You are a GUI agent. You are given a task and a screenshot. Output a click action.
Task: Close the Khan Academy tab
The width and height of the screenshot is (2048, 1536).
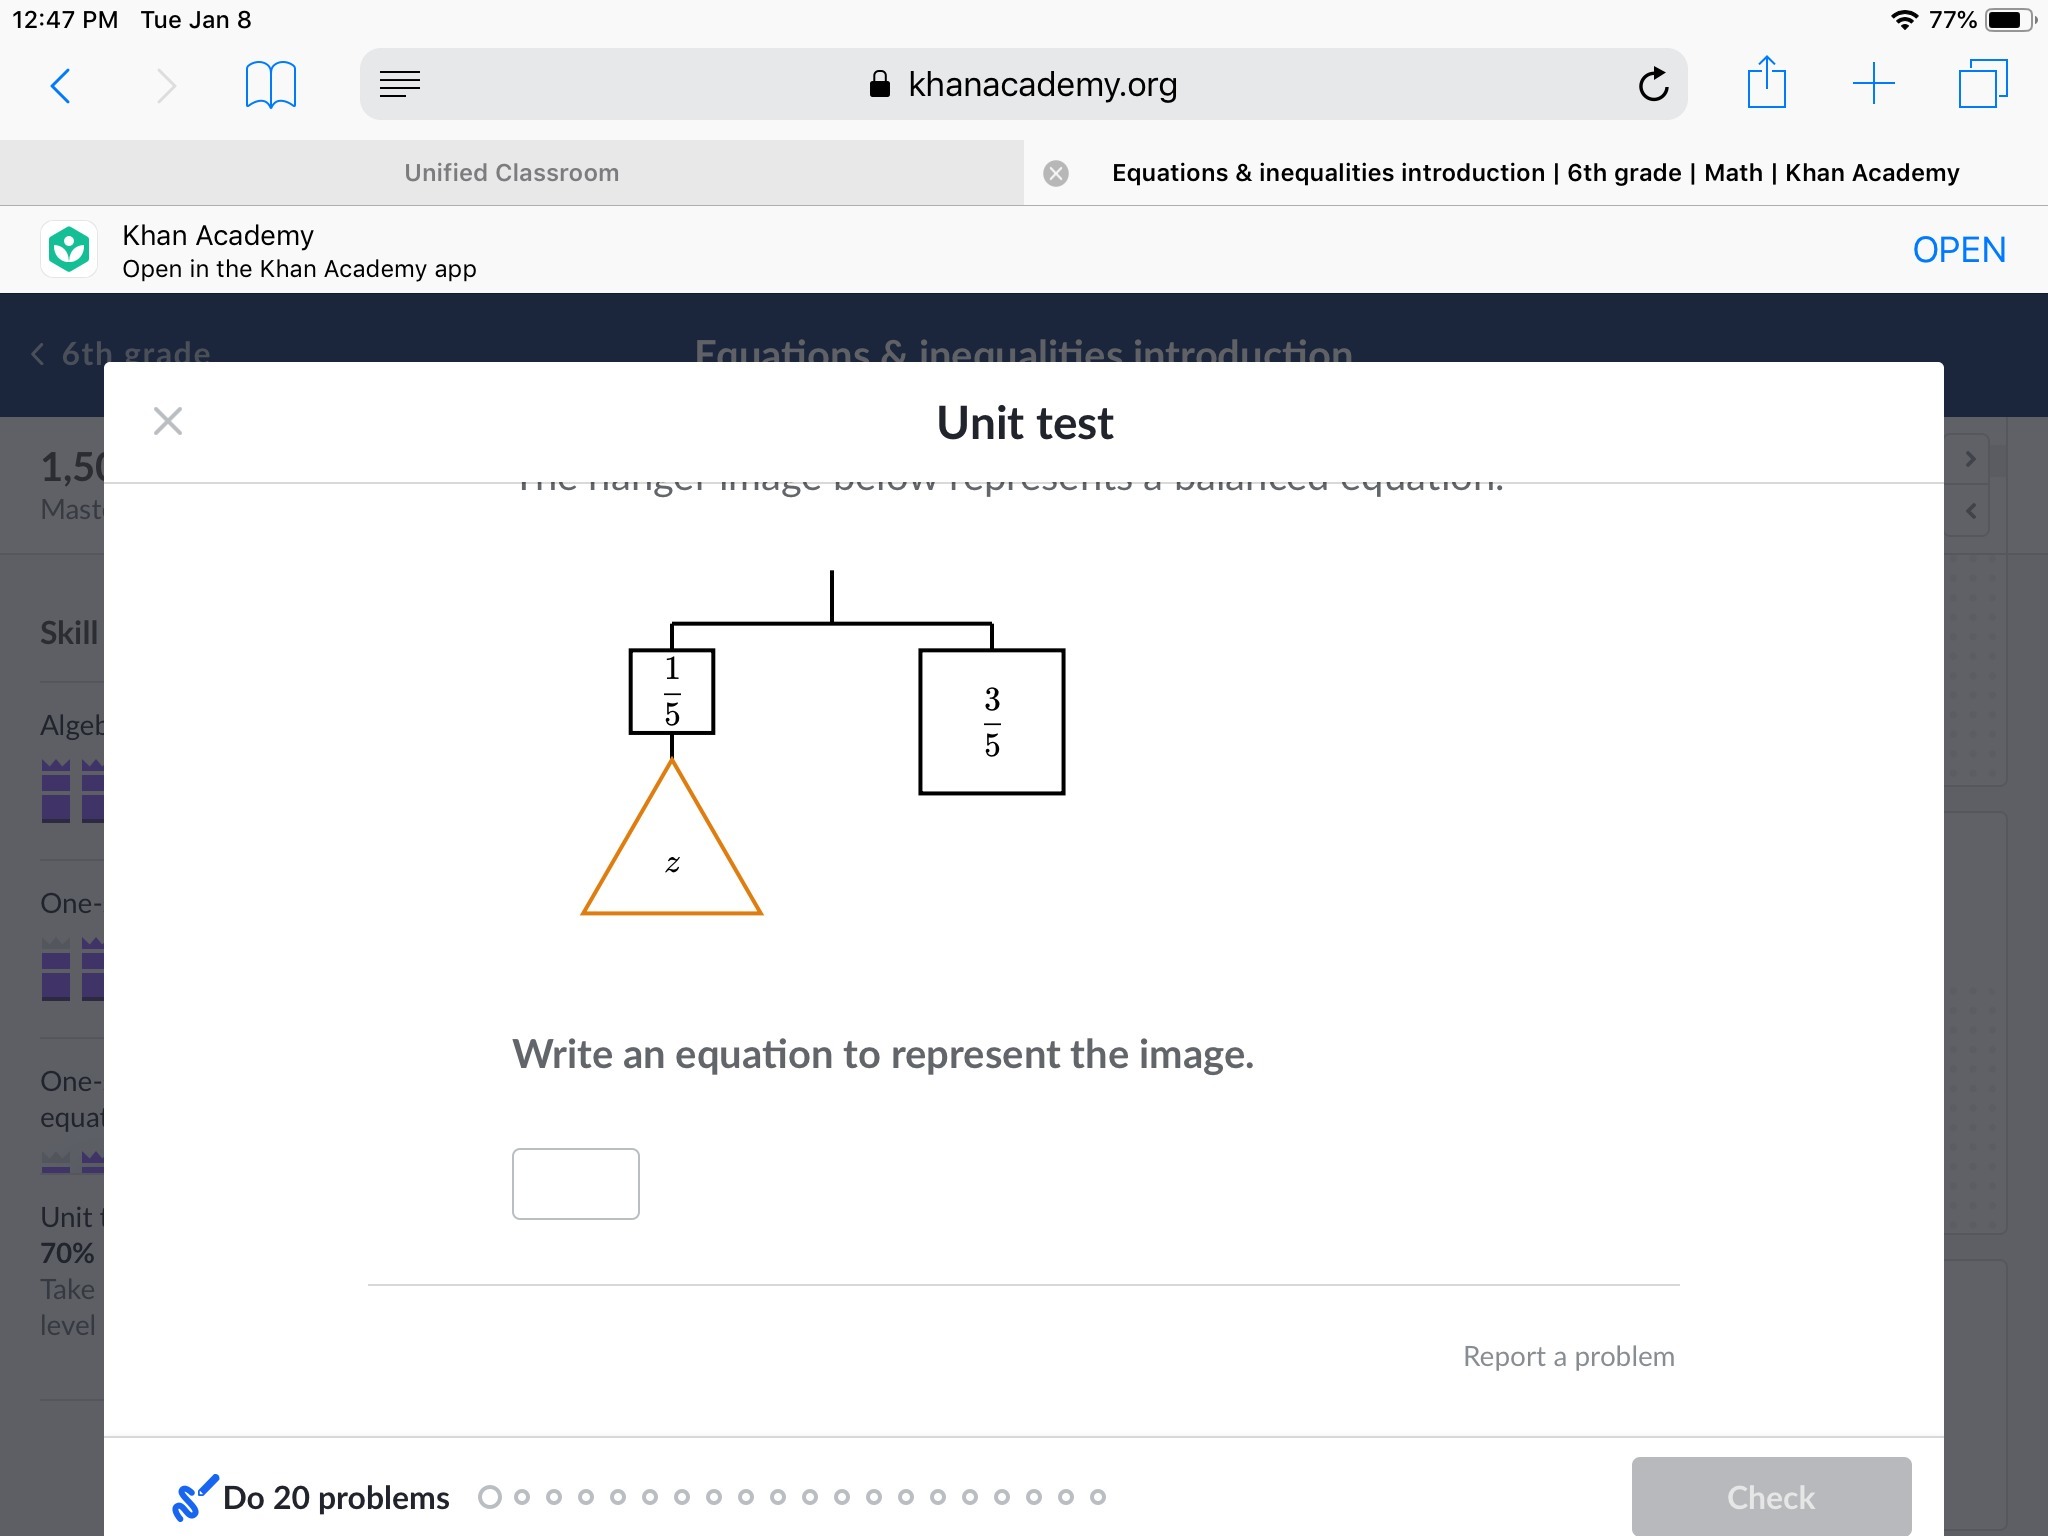click(x=1055, y=174)
